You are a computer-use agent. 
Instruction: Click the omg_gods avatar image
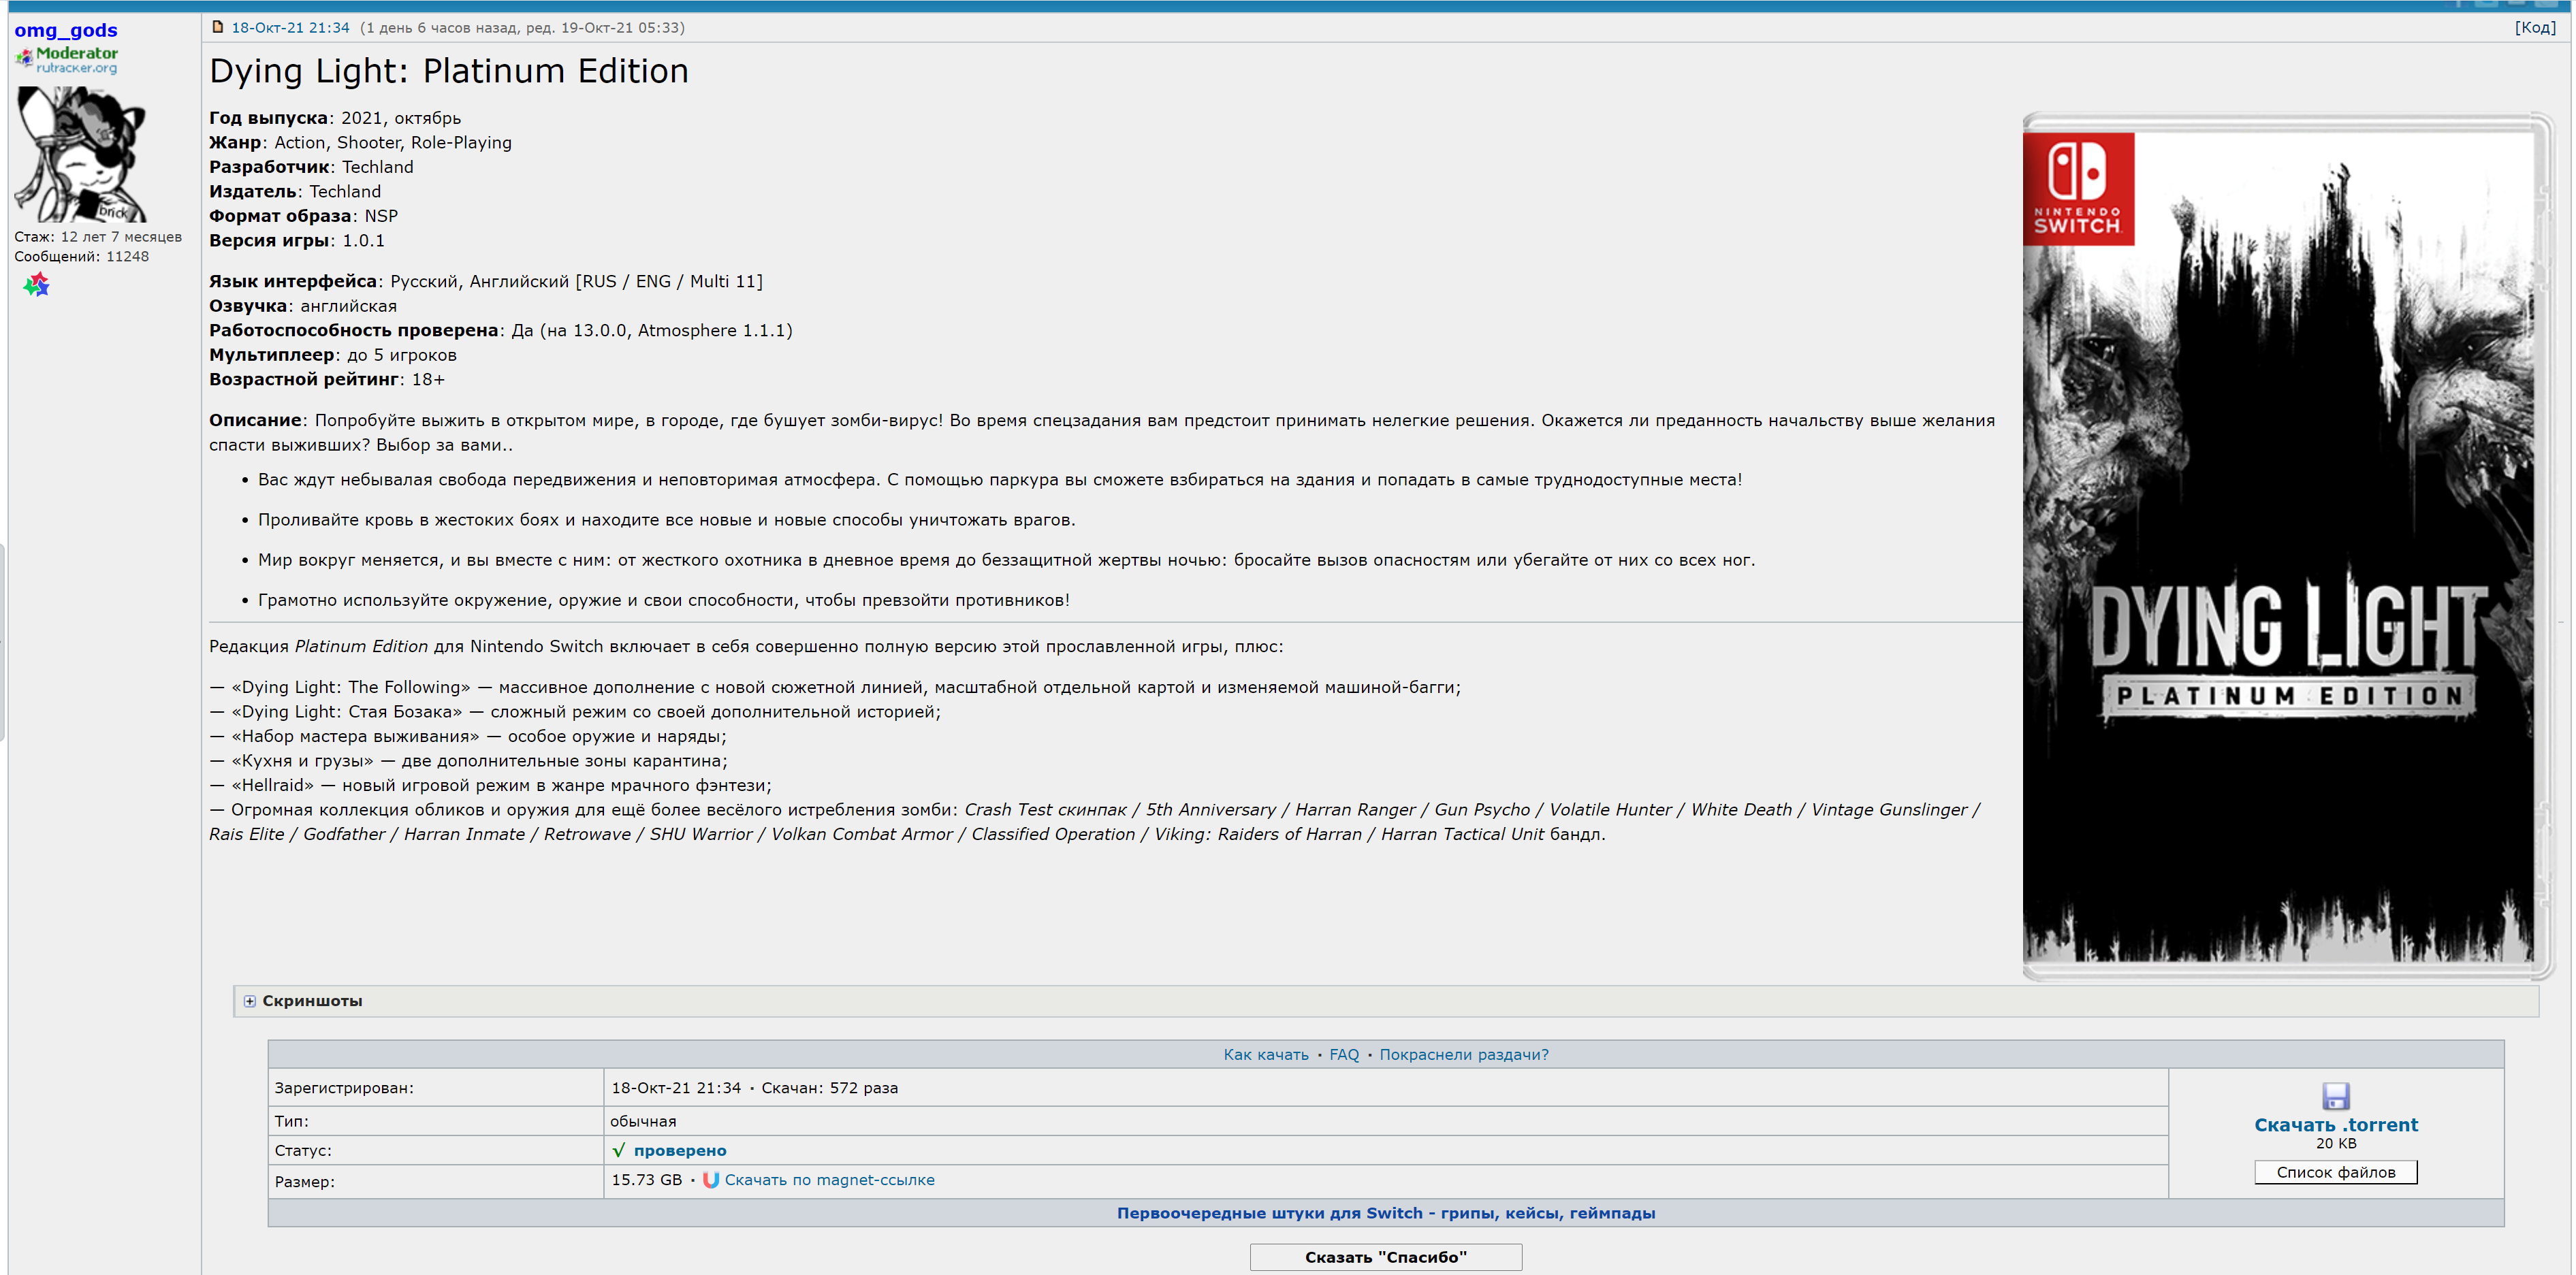pos(80,154)
